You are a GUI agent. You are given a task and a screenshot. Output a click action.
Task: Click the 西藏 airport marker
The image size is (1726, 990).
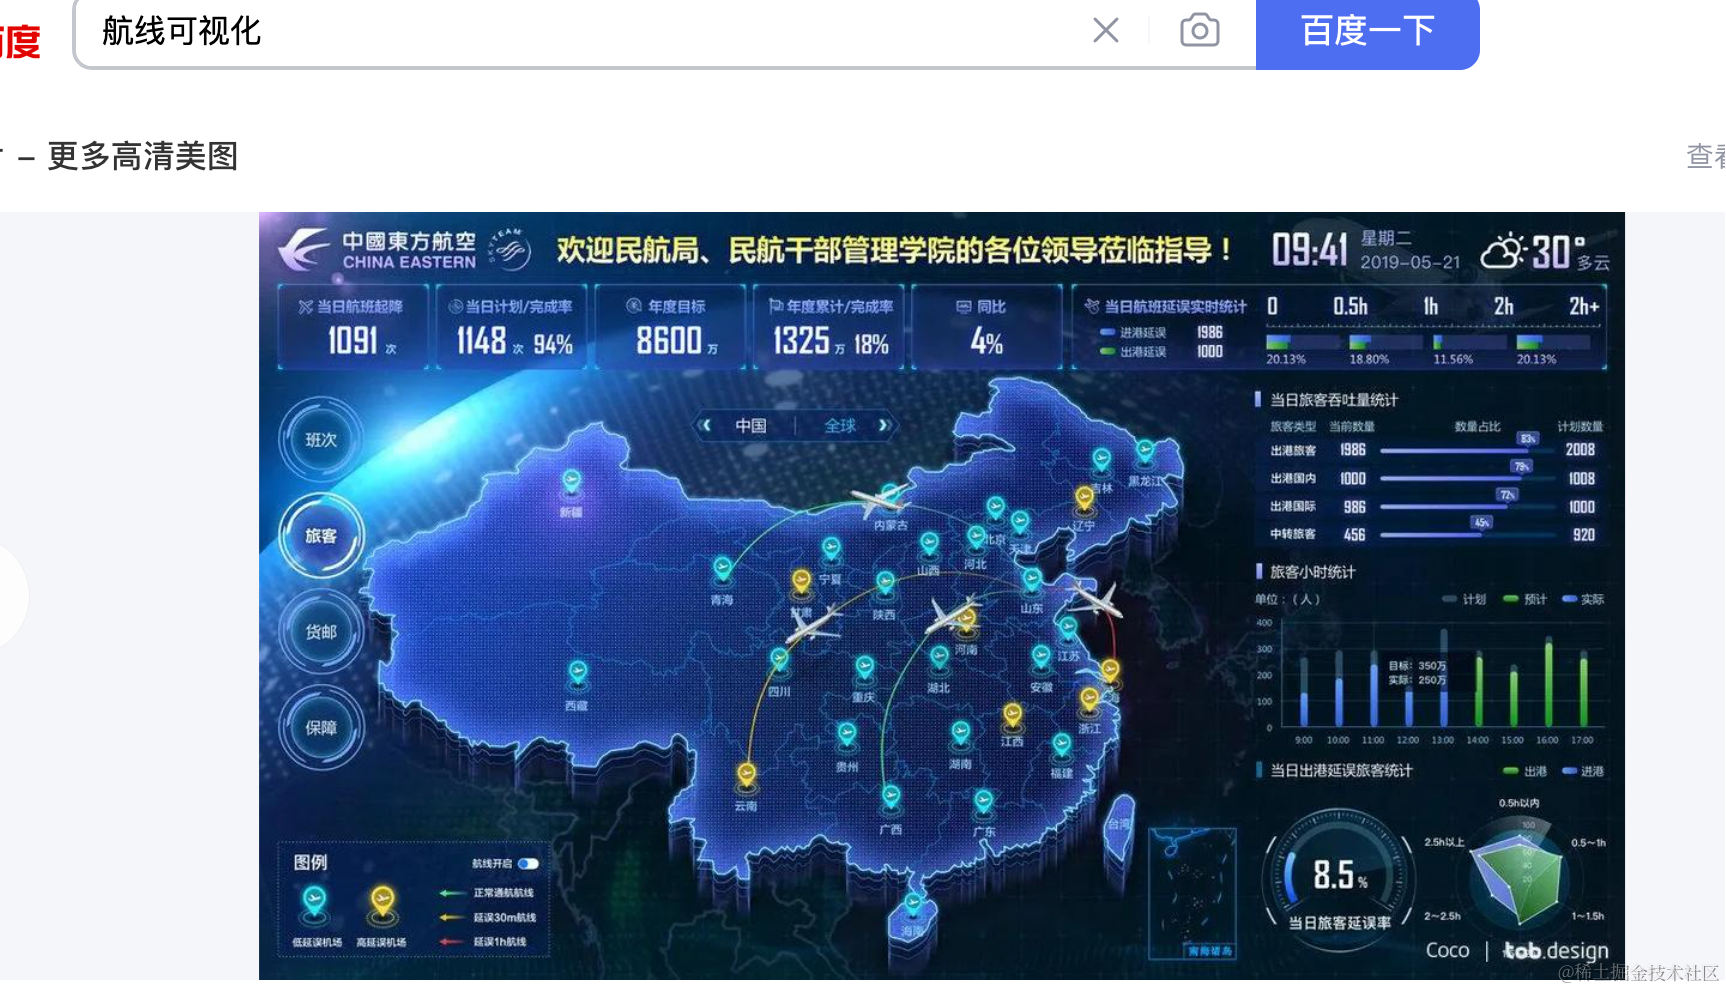(x=577, y=674)
